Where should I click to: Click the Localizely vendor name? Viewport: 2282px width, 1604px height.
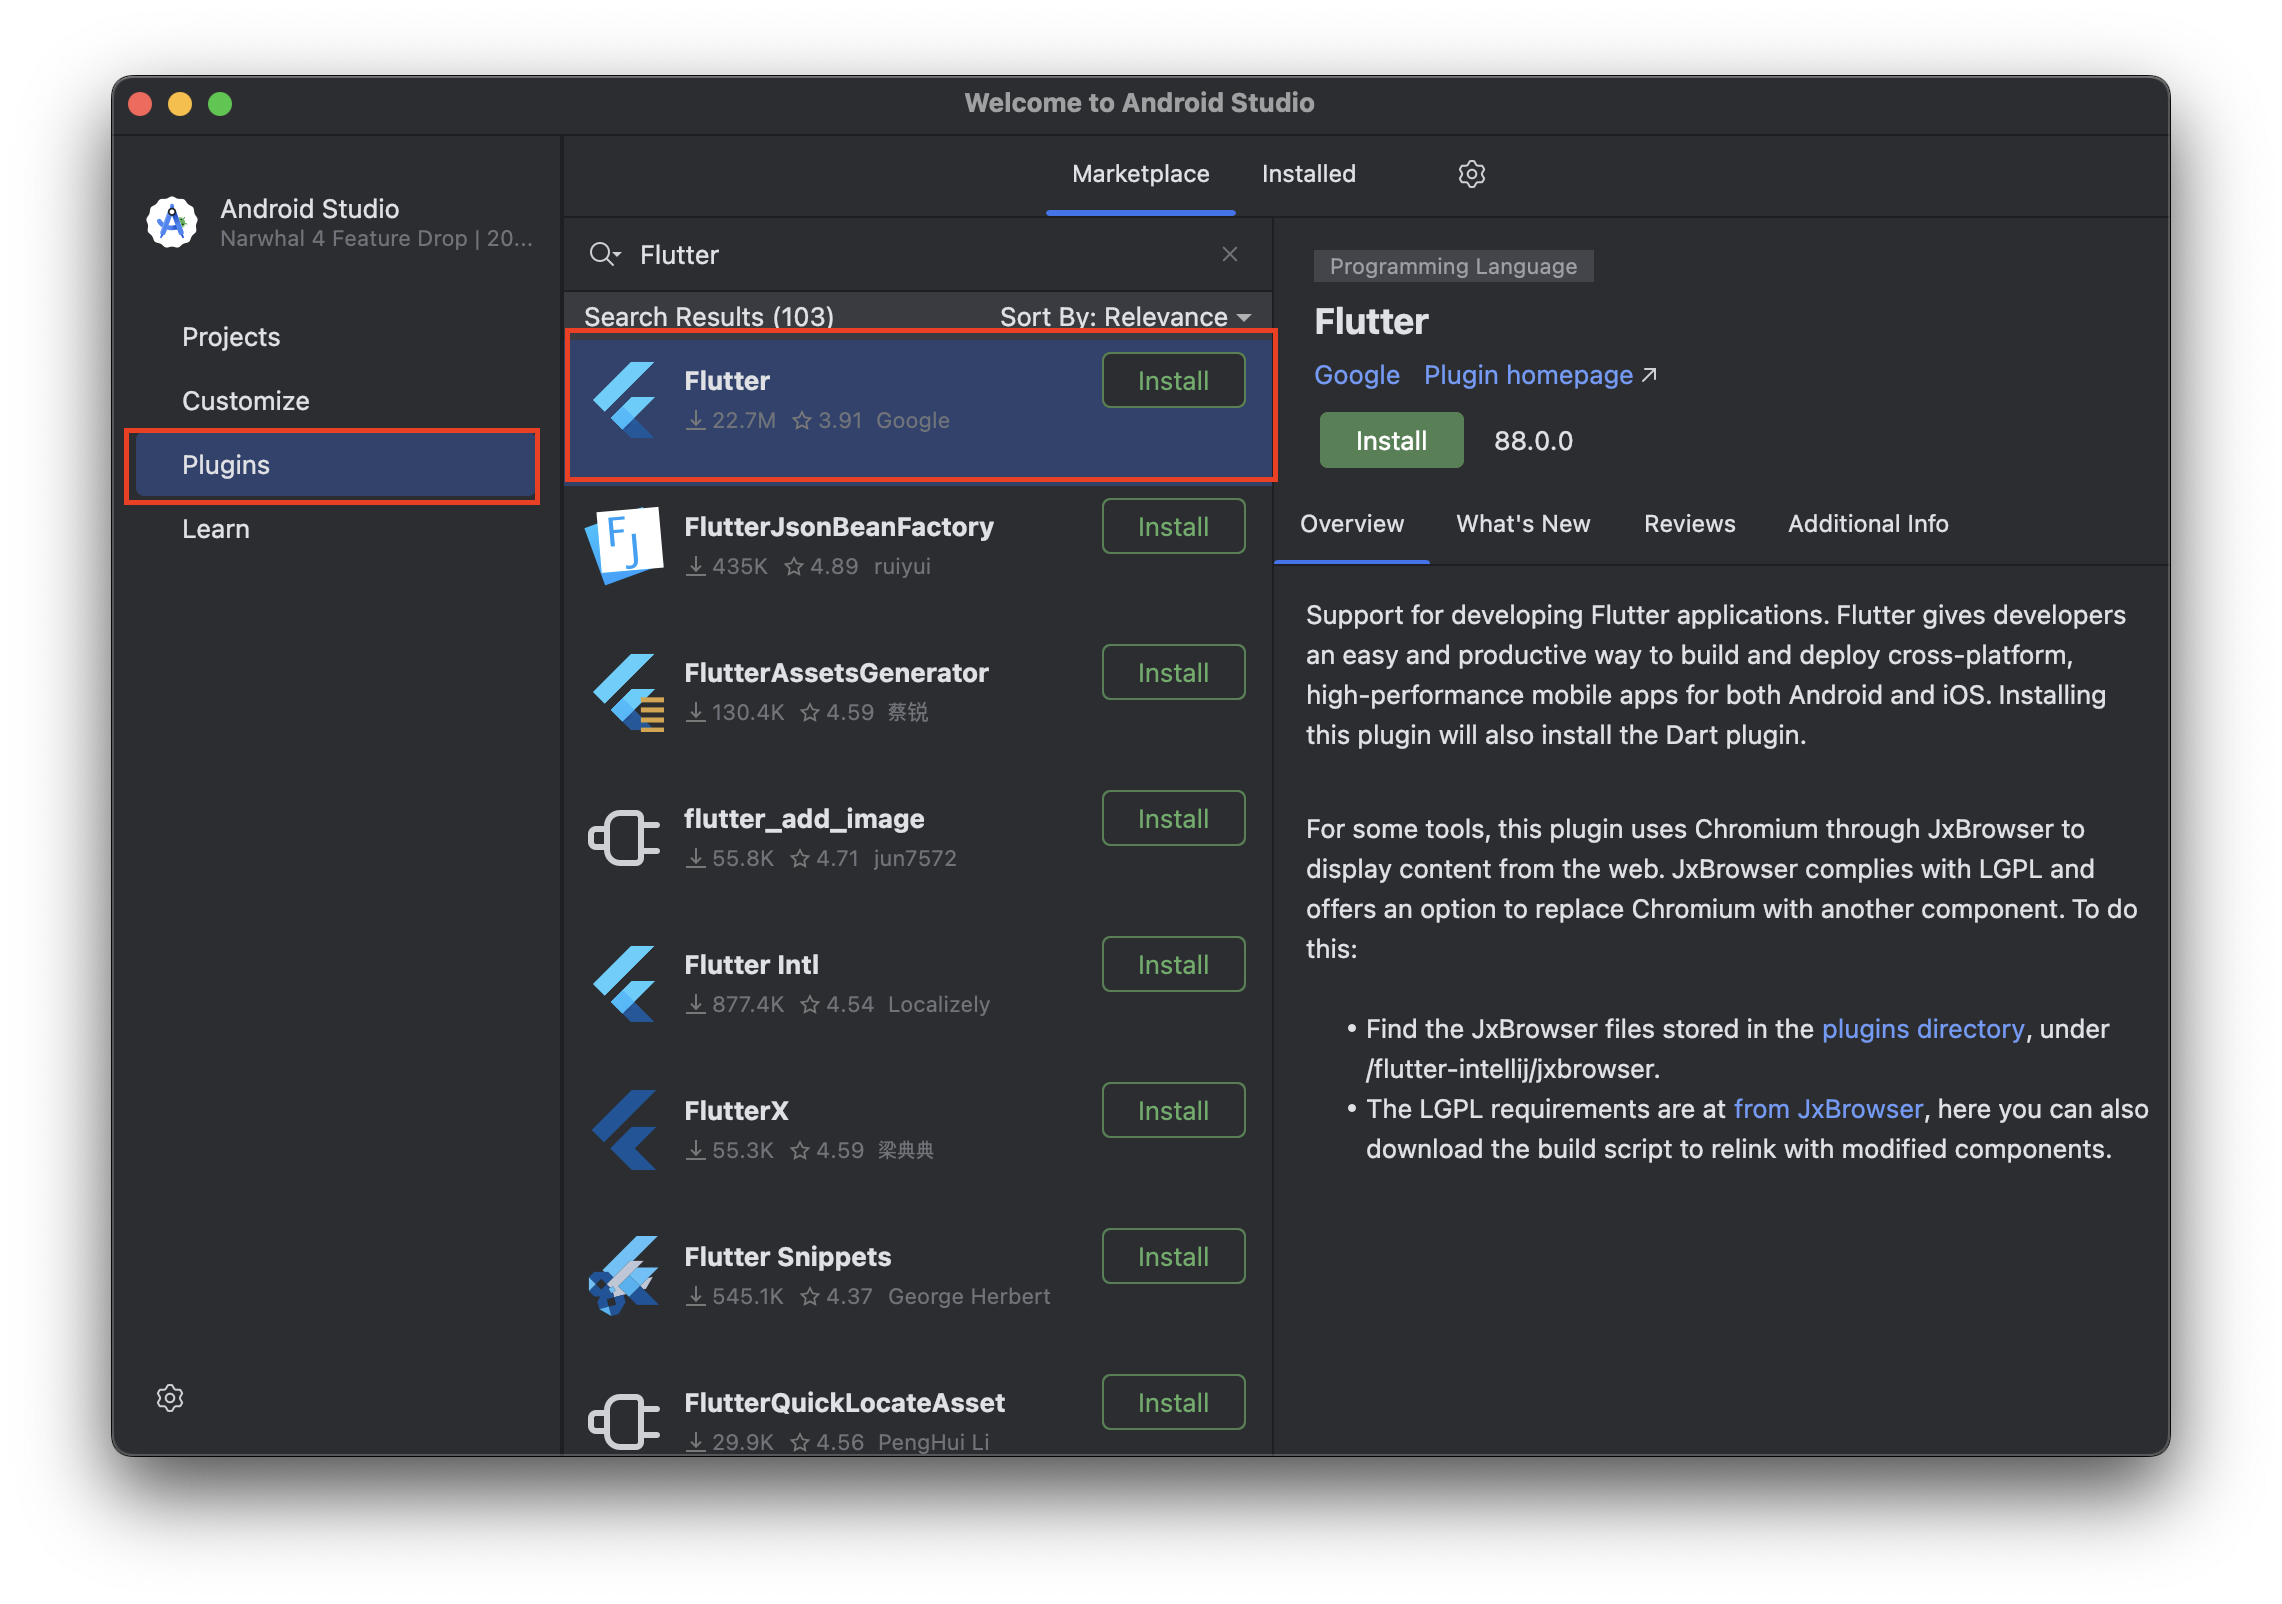click(x=939, y=1005)
